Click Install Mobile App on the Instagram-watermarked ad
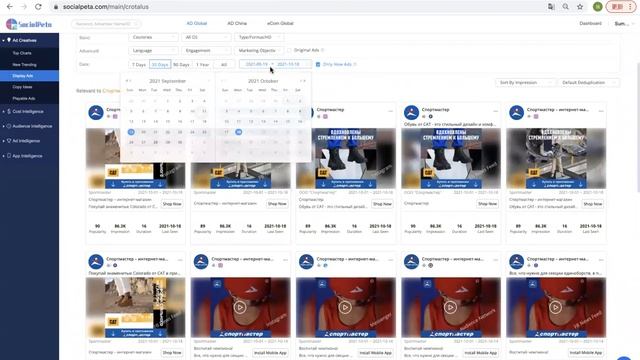 tap(270, 353)
